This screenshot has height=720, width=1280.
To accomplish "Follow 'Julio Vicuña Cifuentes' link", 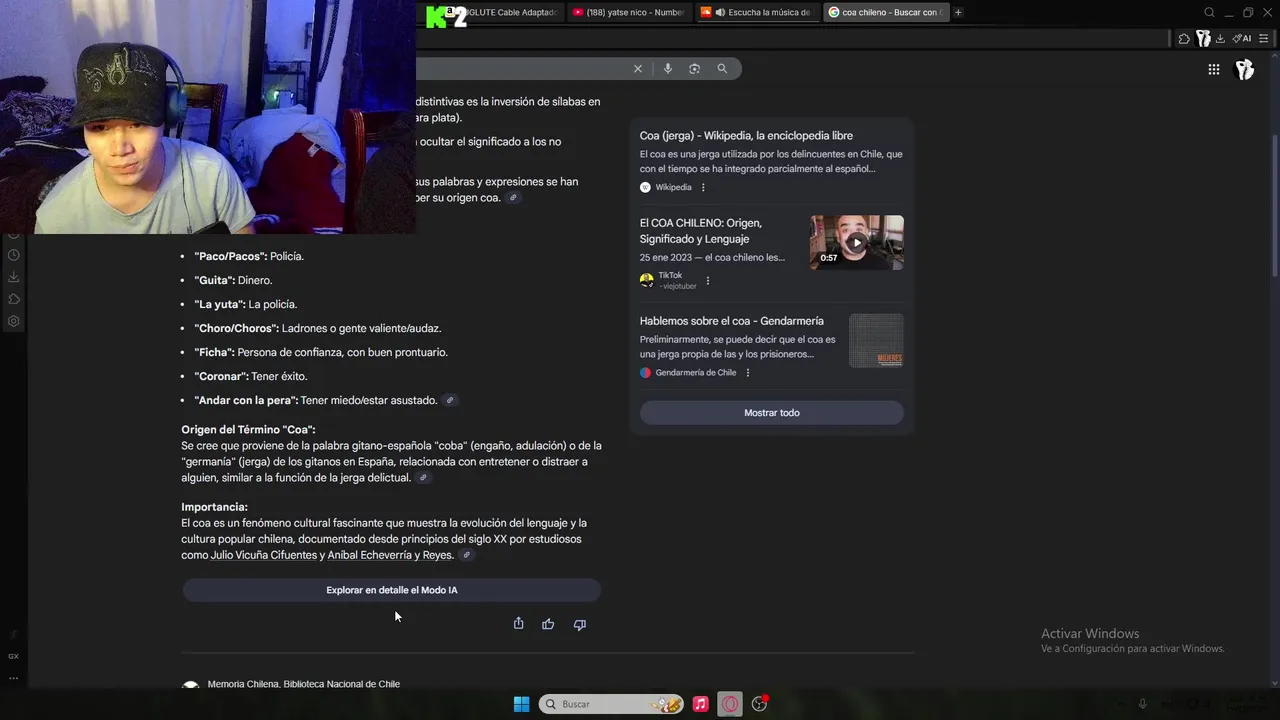I will coord(264,555).
